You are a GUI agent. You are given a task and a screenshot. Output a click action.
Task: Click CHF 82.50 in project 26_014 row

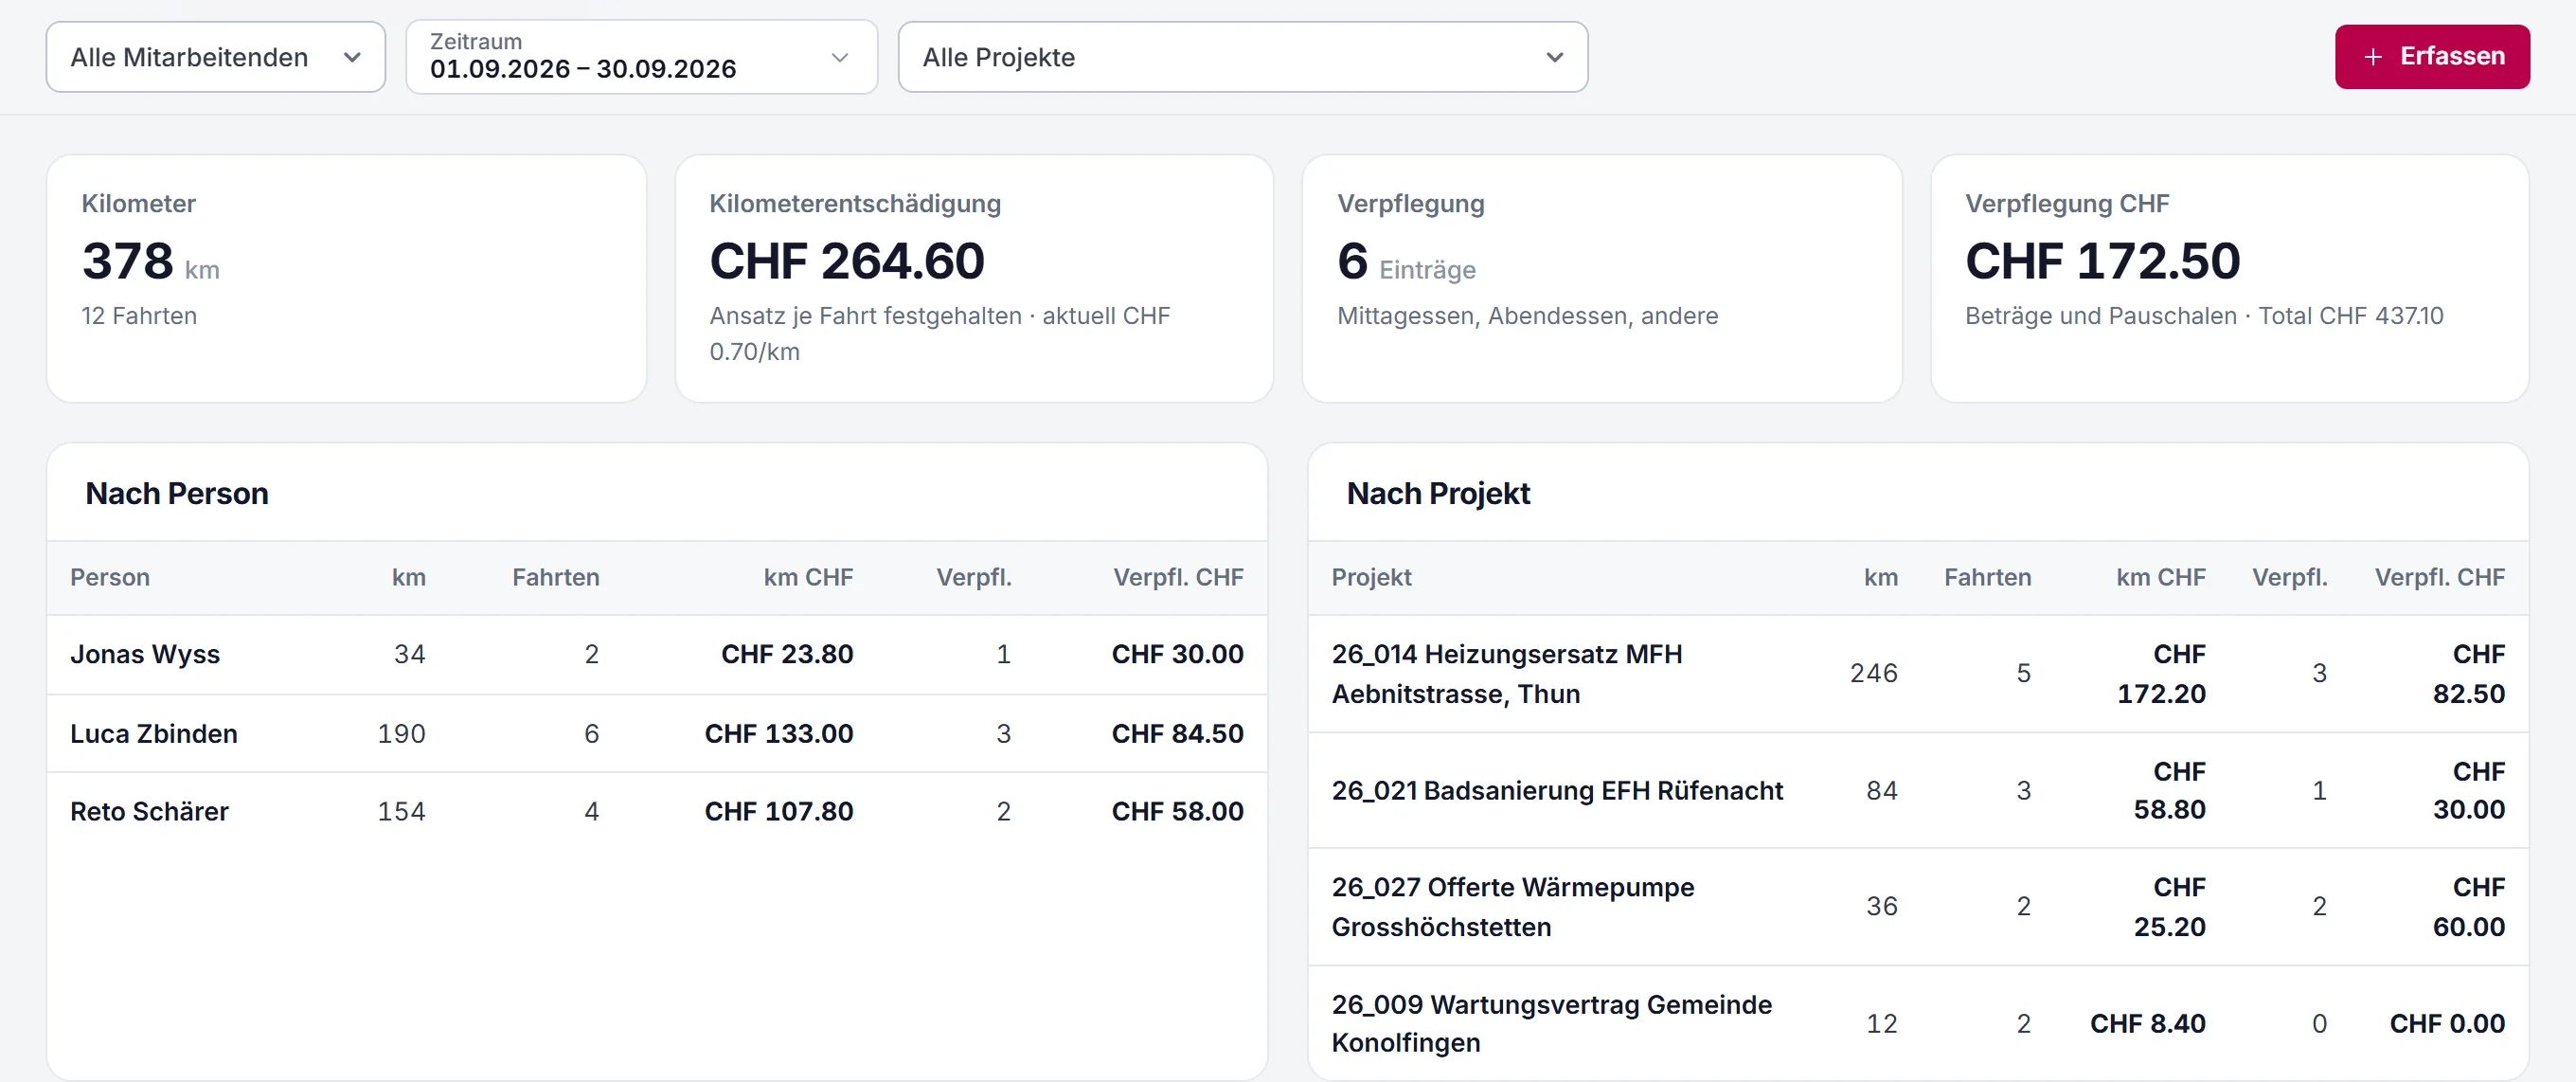[2468, 673]
